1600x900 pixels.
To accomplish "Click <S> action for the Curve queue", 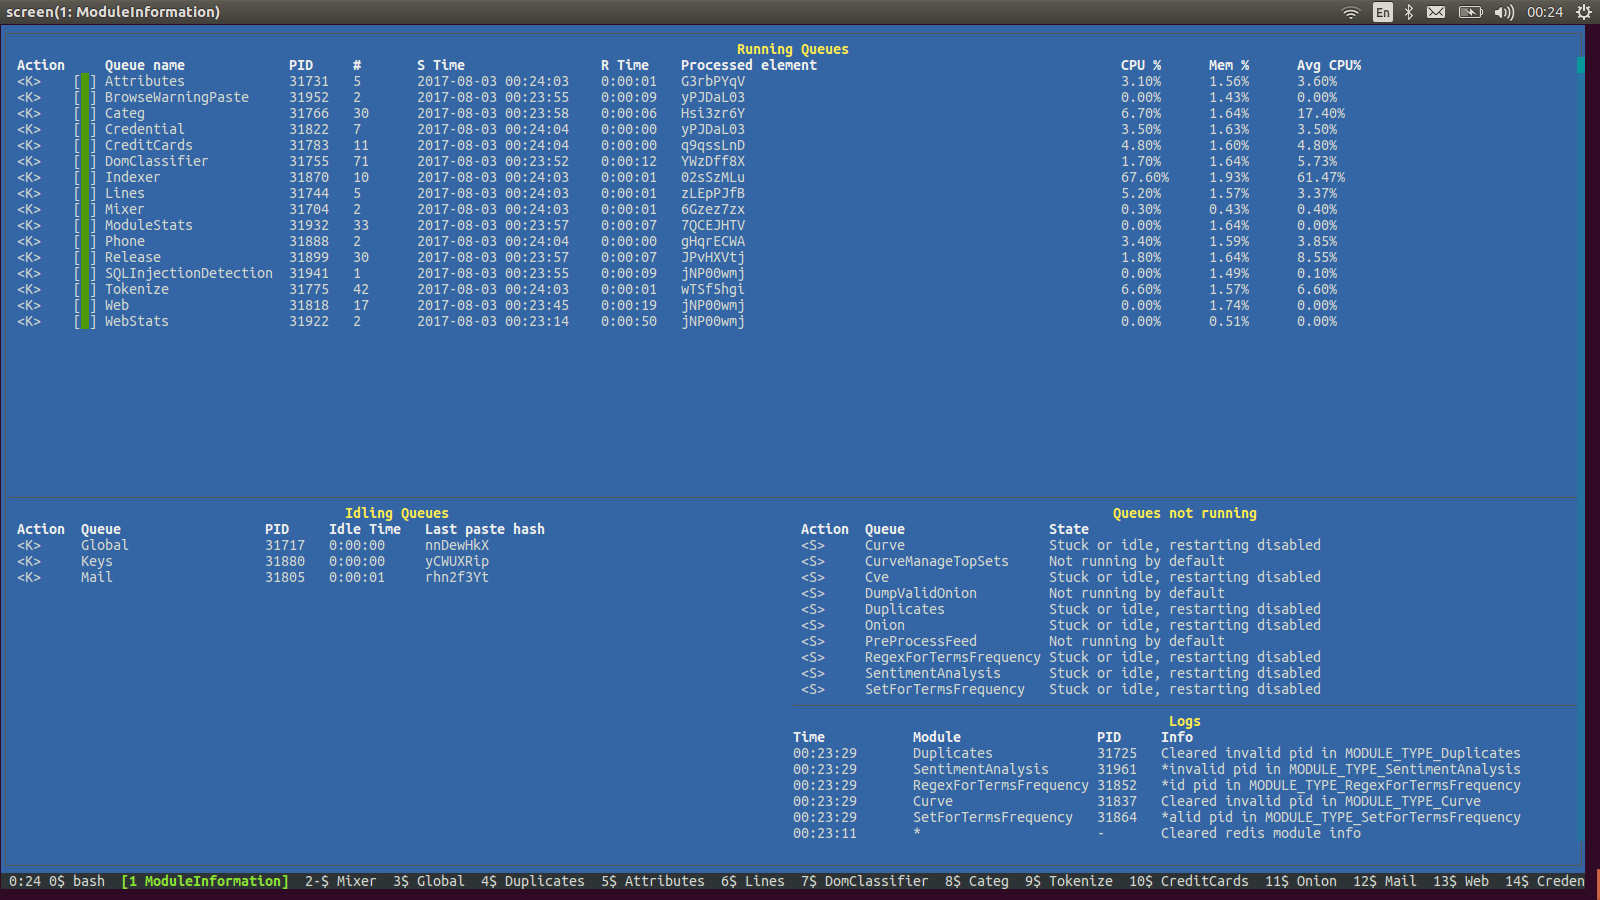I will tap(813, 545).
